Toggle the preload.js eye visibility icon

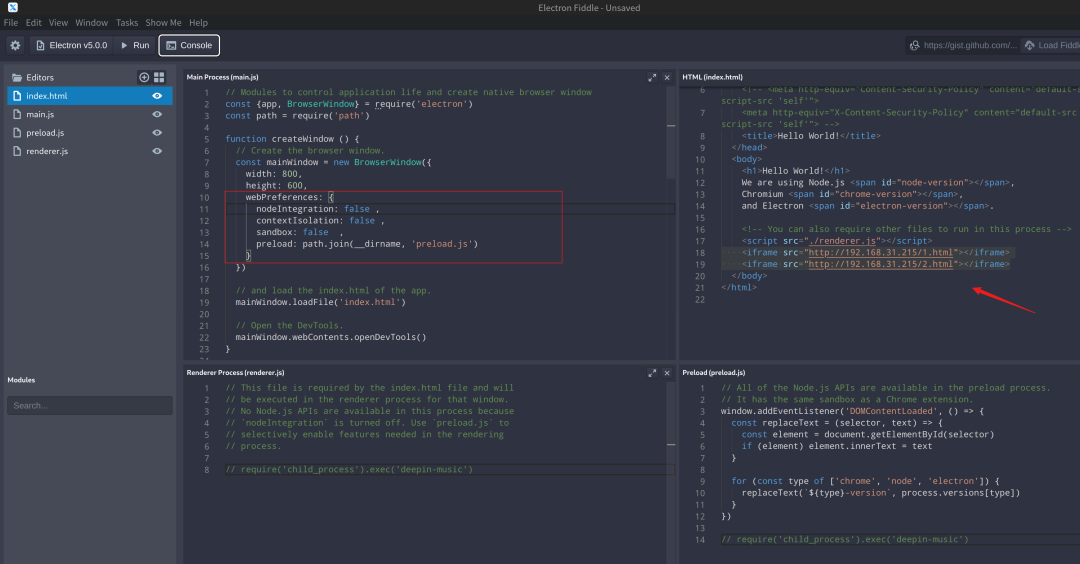point(157,133)
